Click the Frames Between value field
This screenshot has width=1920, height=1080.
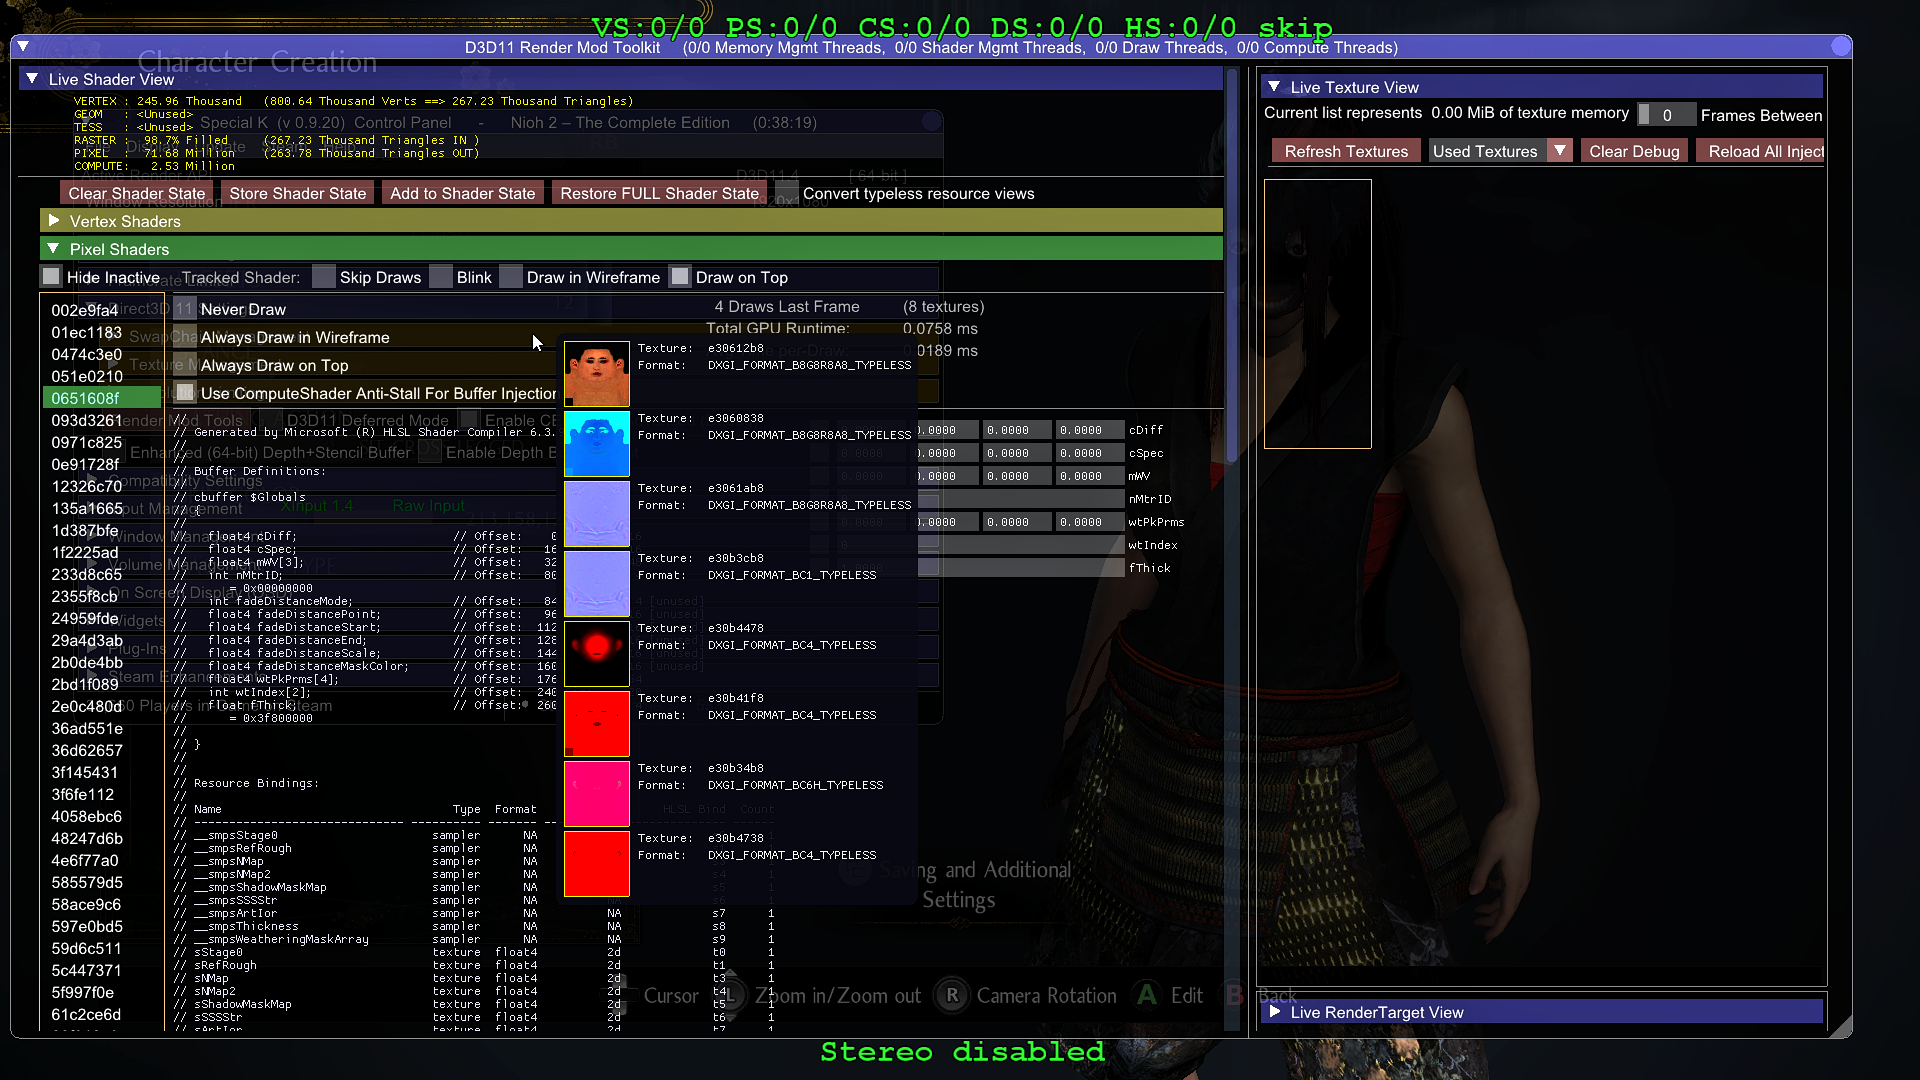tap(1666, 115)
